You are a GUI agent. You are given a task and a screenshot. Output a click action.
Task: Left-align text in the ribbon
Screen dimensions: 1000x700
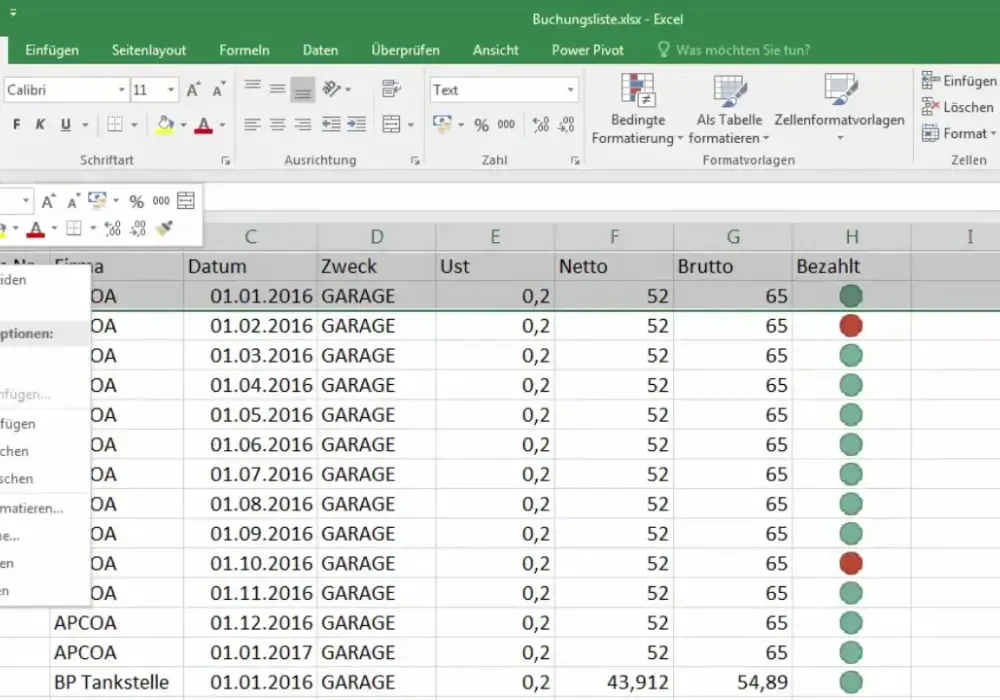coord(253,124)
